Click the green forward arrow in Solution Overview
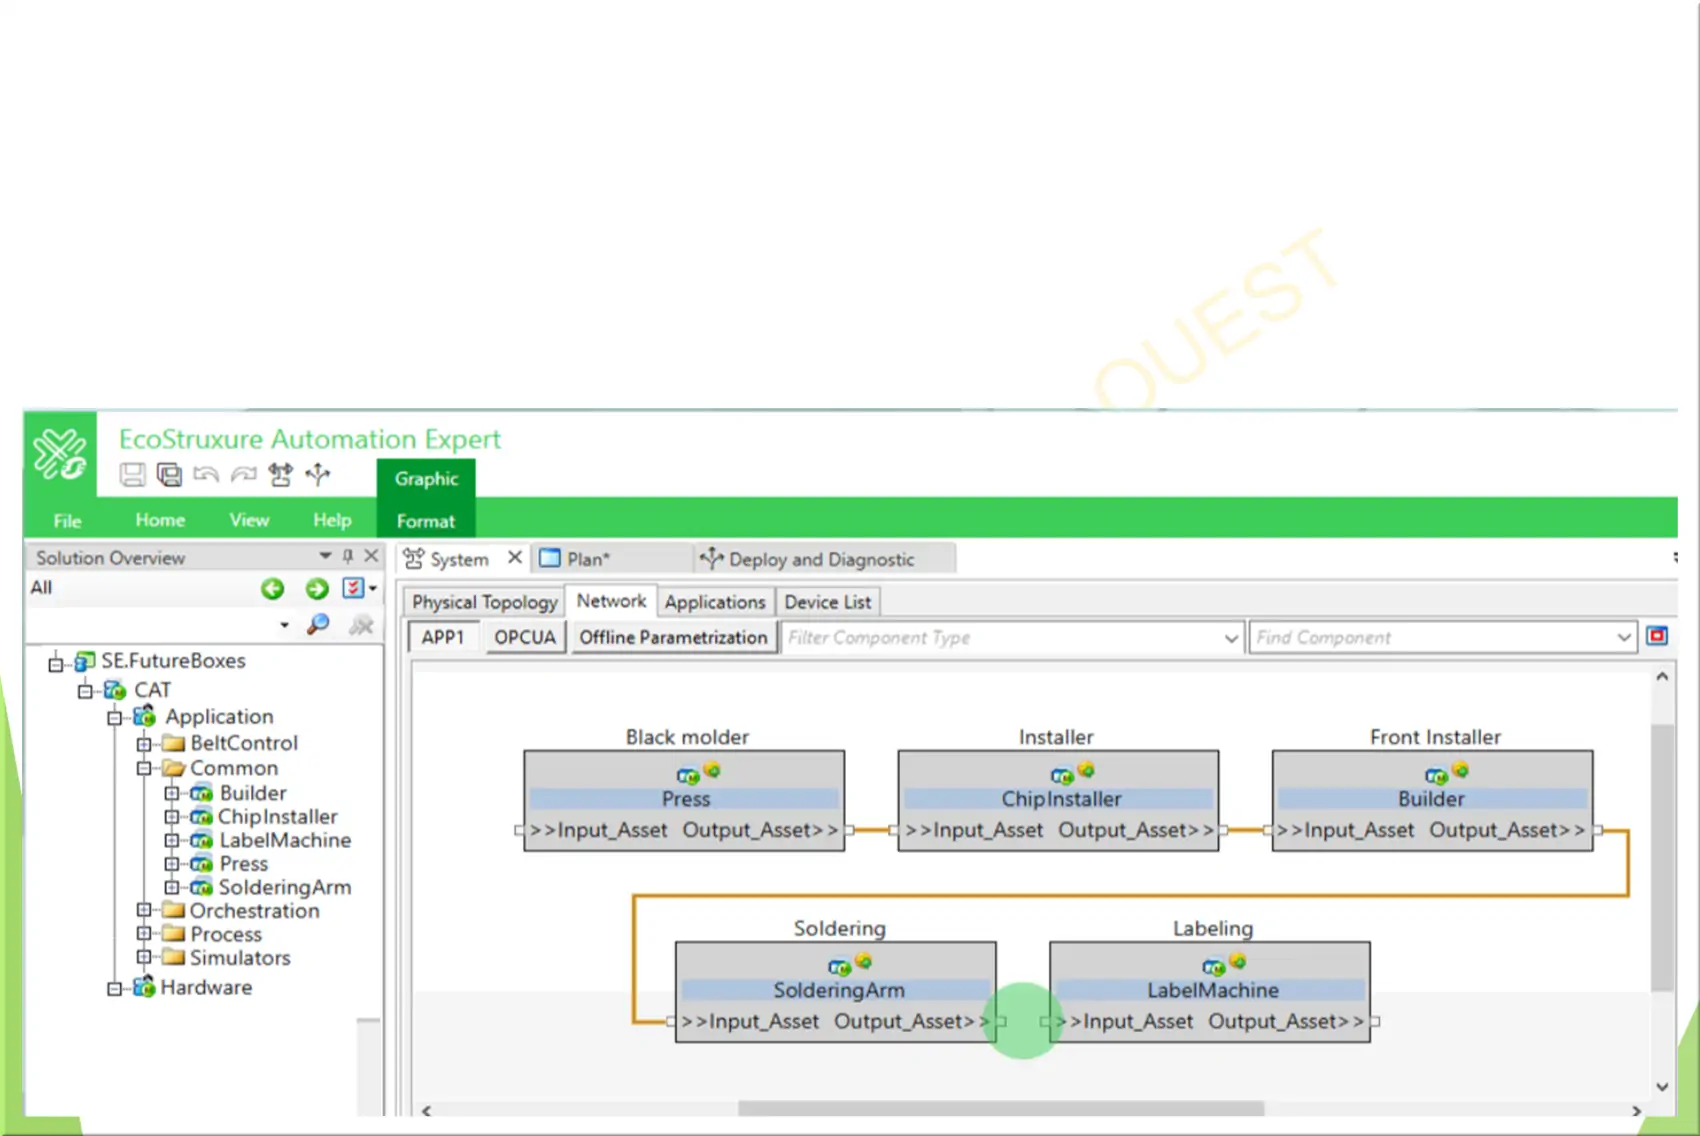 pos(317,589)
